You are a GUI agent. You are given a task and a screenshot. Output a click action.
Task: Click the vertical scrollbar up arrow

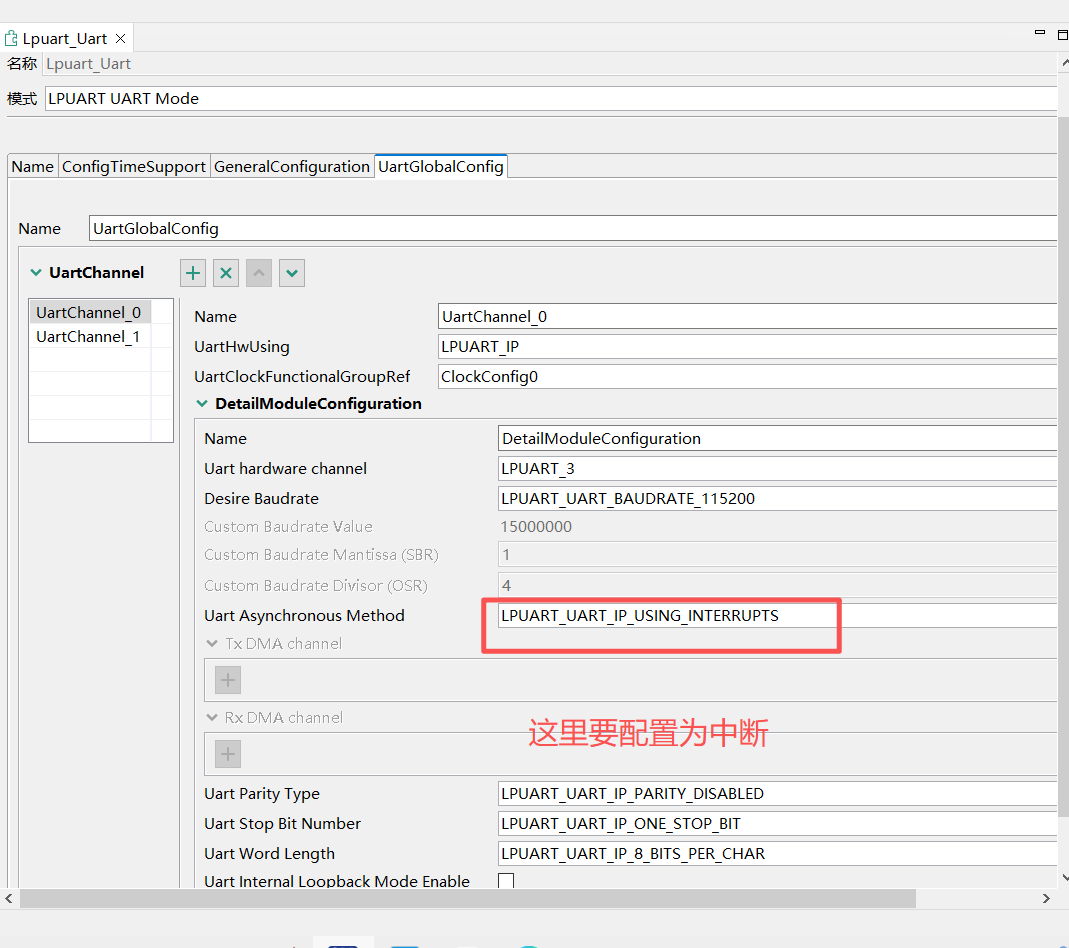(1064, 63)
